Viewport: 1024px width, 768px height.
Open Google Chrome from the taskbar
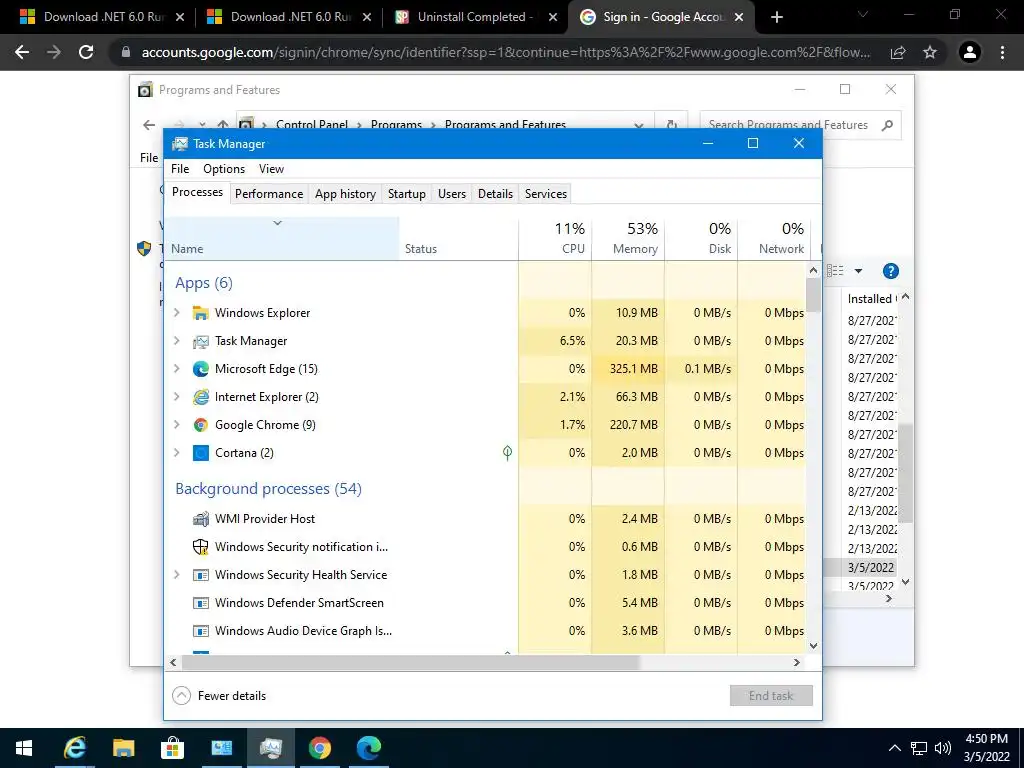[319, 748]
